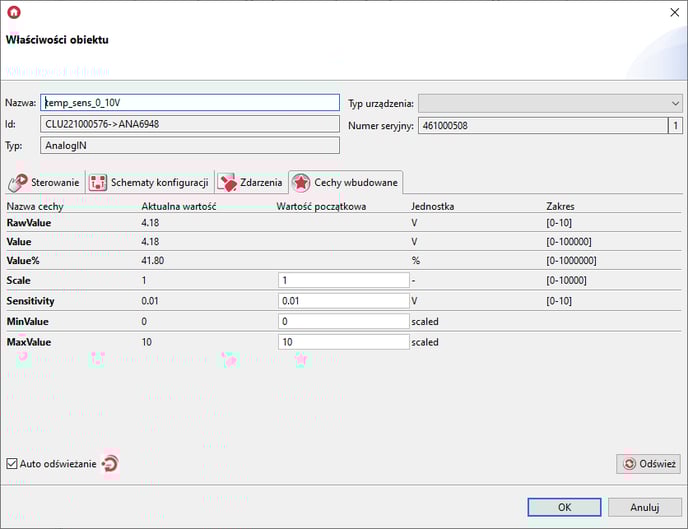This screenshot has height=529, width=688.
Task: Select the RawValue row name
Action: (29, 223)
